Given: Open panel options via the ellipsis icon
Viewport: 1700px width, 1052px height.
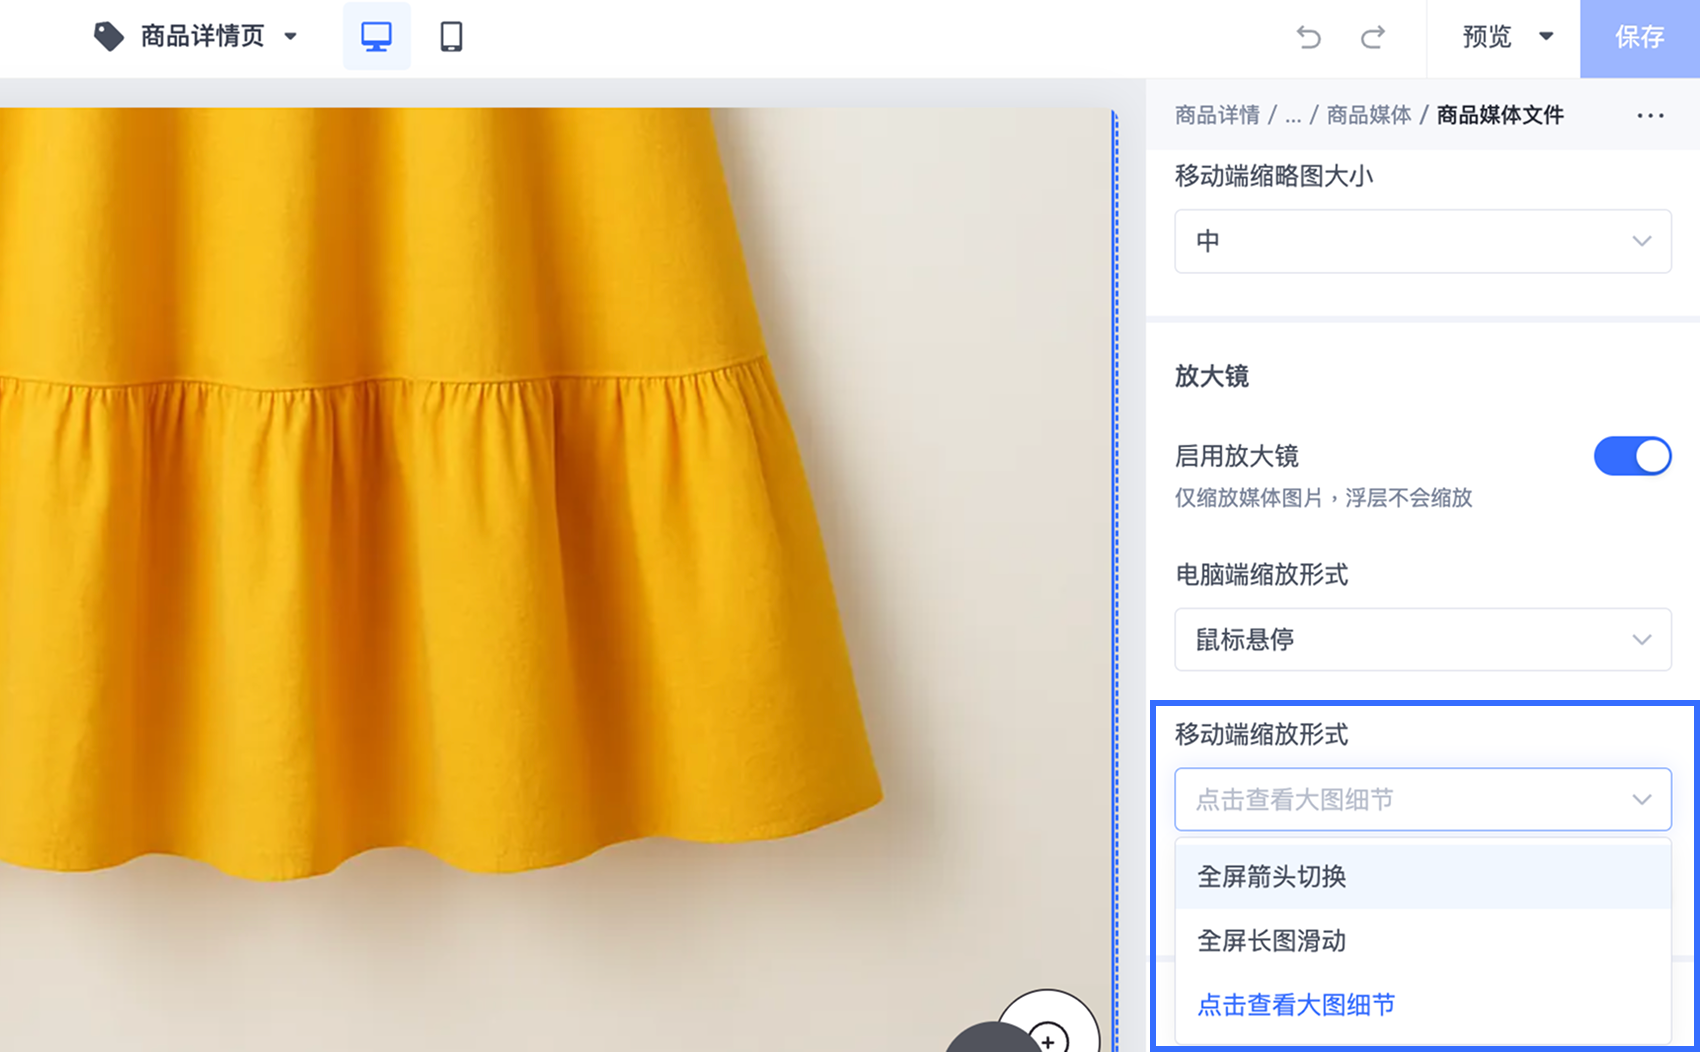Looking at the screenshot, I should click(x=1648, y=115).
